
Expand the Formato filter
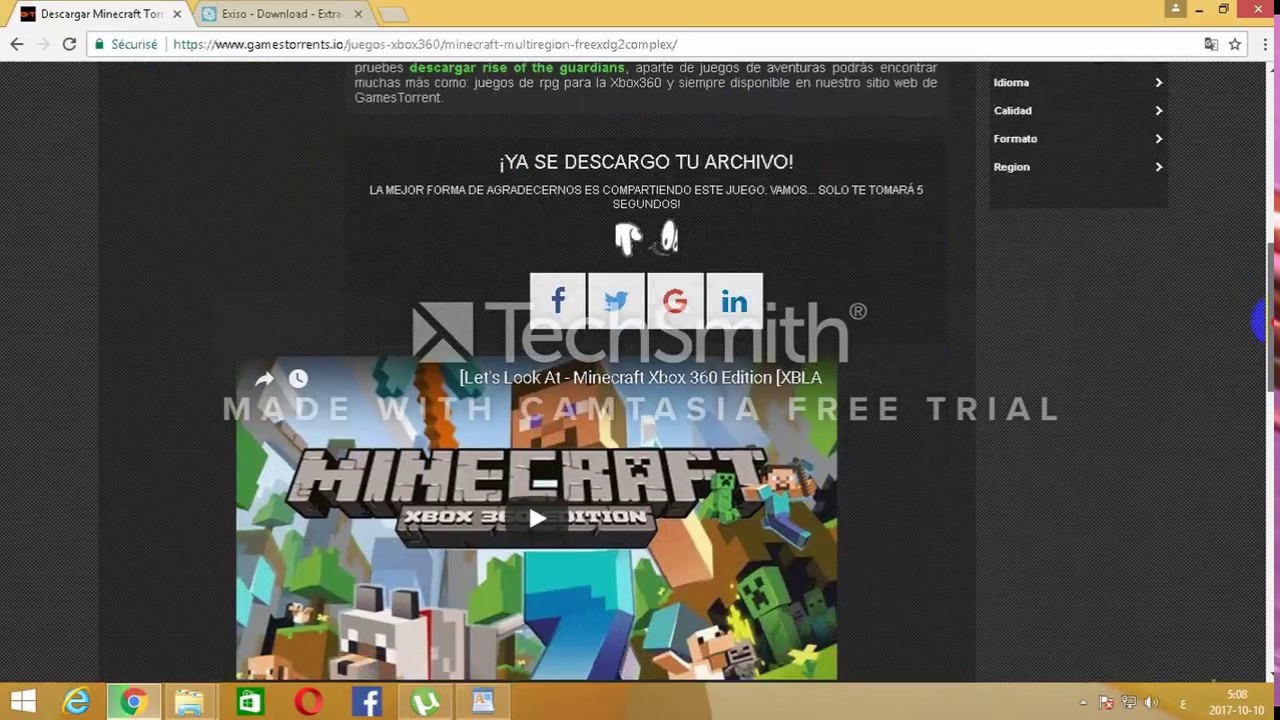(1078, 139)
